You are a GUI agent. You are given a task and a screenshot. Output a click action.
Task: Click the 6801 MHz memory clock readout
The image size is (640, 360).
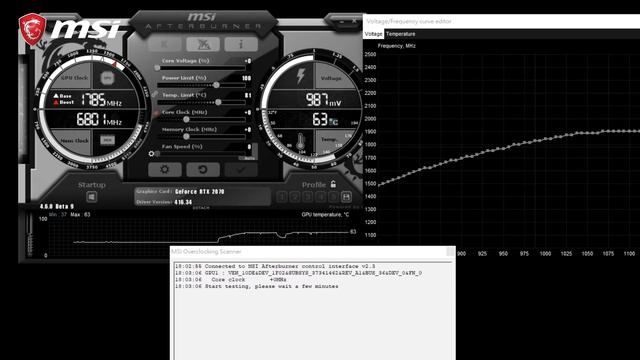point(99,120)
